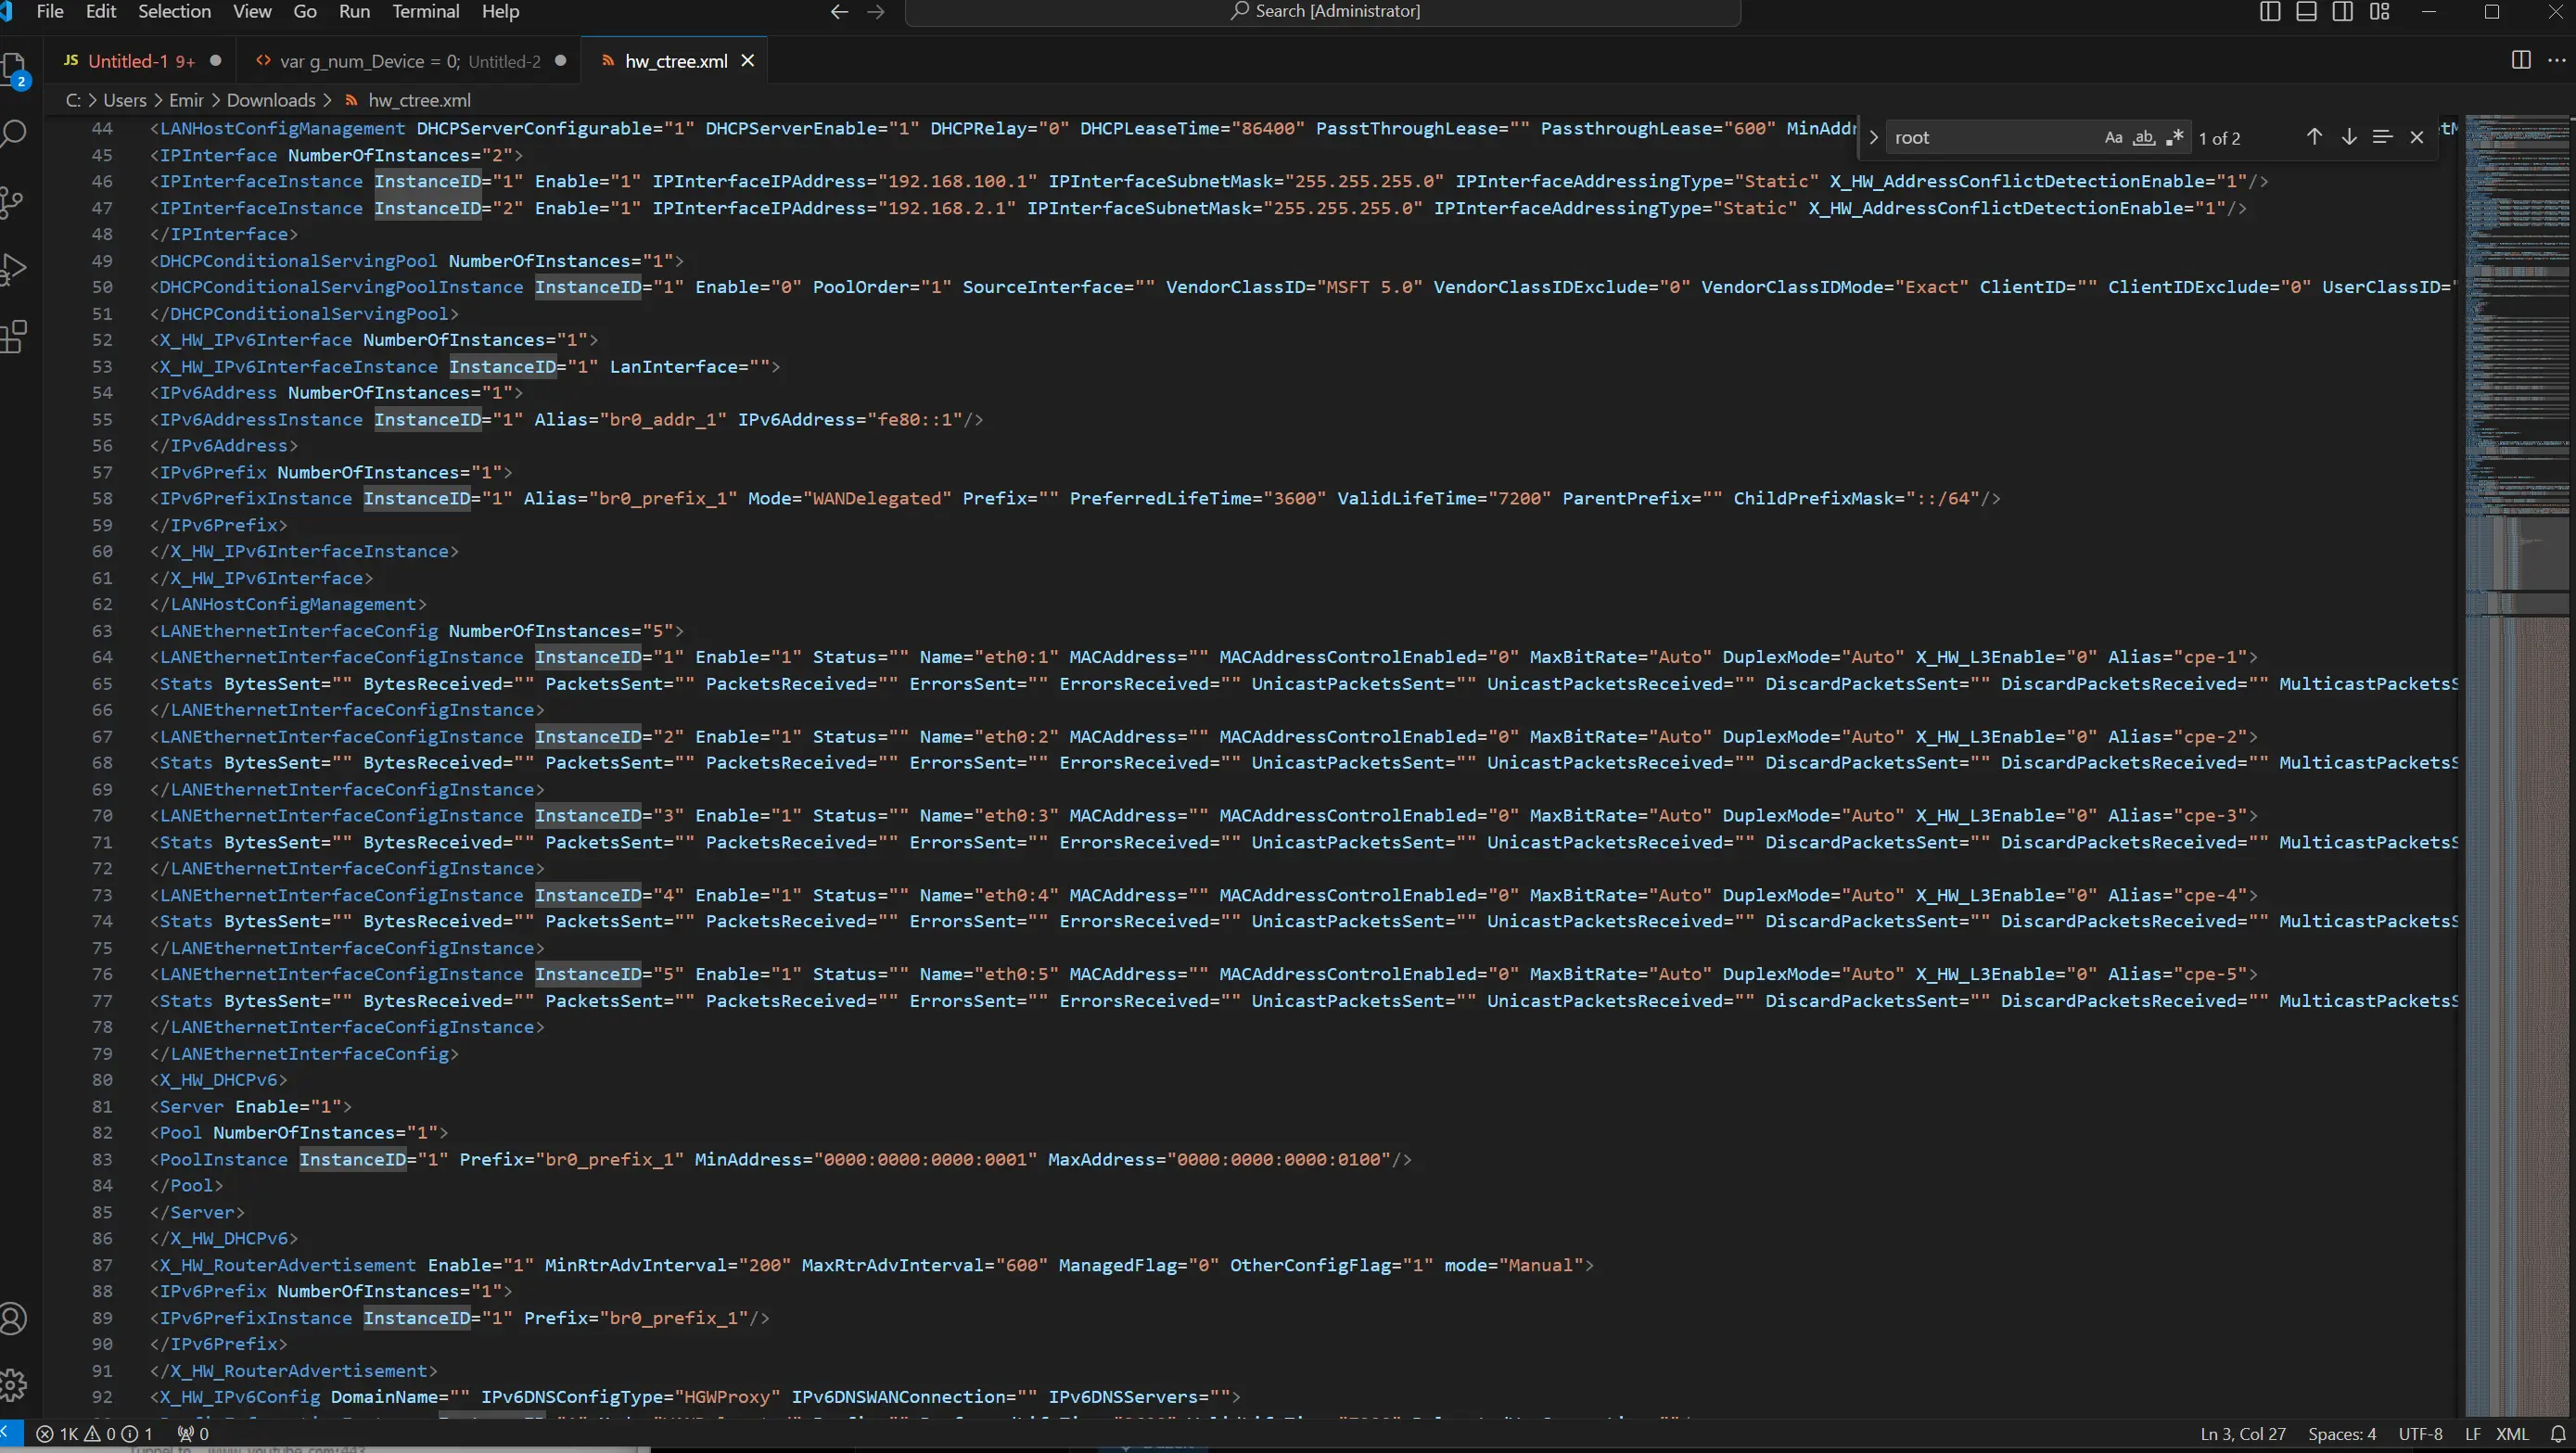Click line number 64 in gutter
Image resolution: width=2576 pixels, height=1453 pixels.
coord(102,657)
